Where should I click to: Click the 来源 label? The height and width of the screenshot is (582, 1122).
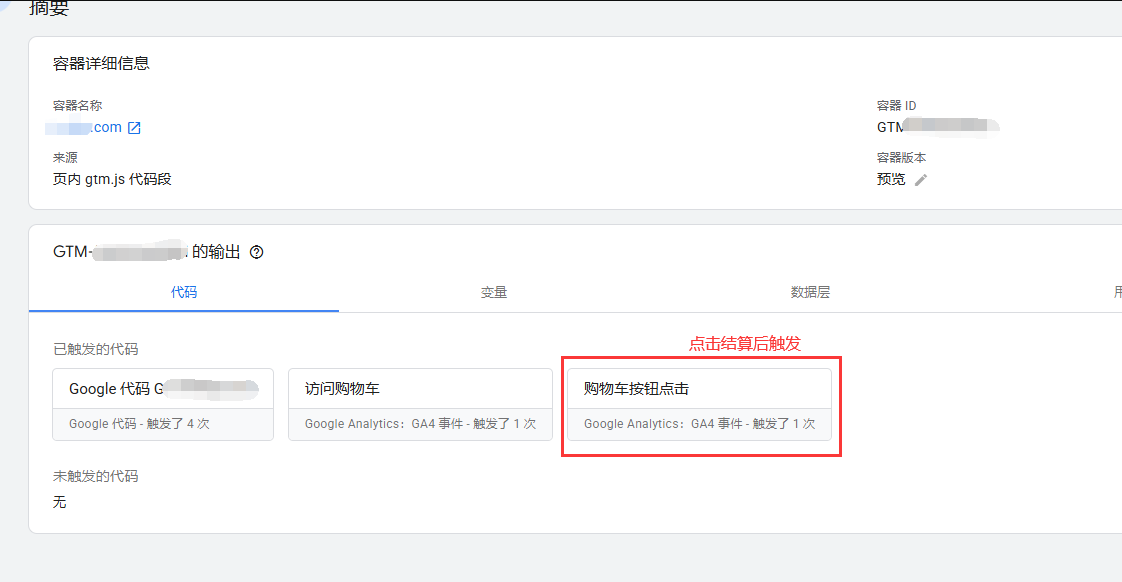(x=65, y=157)
